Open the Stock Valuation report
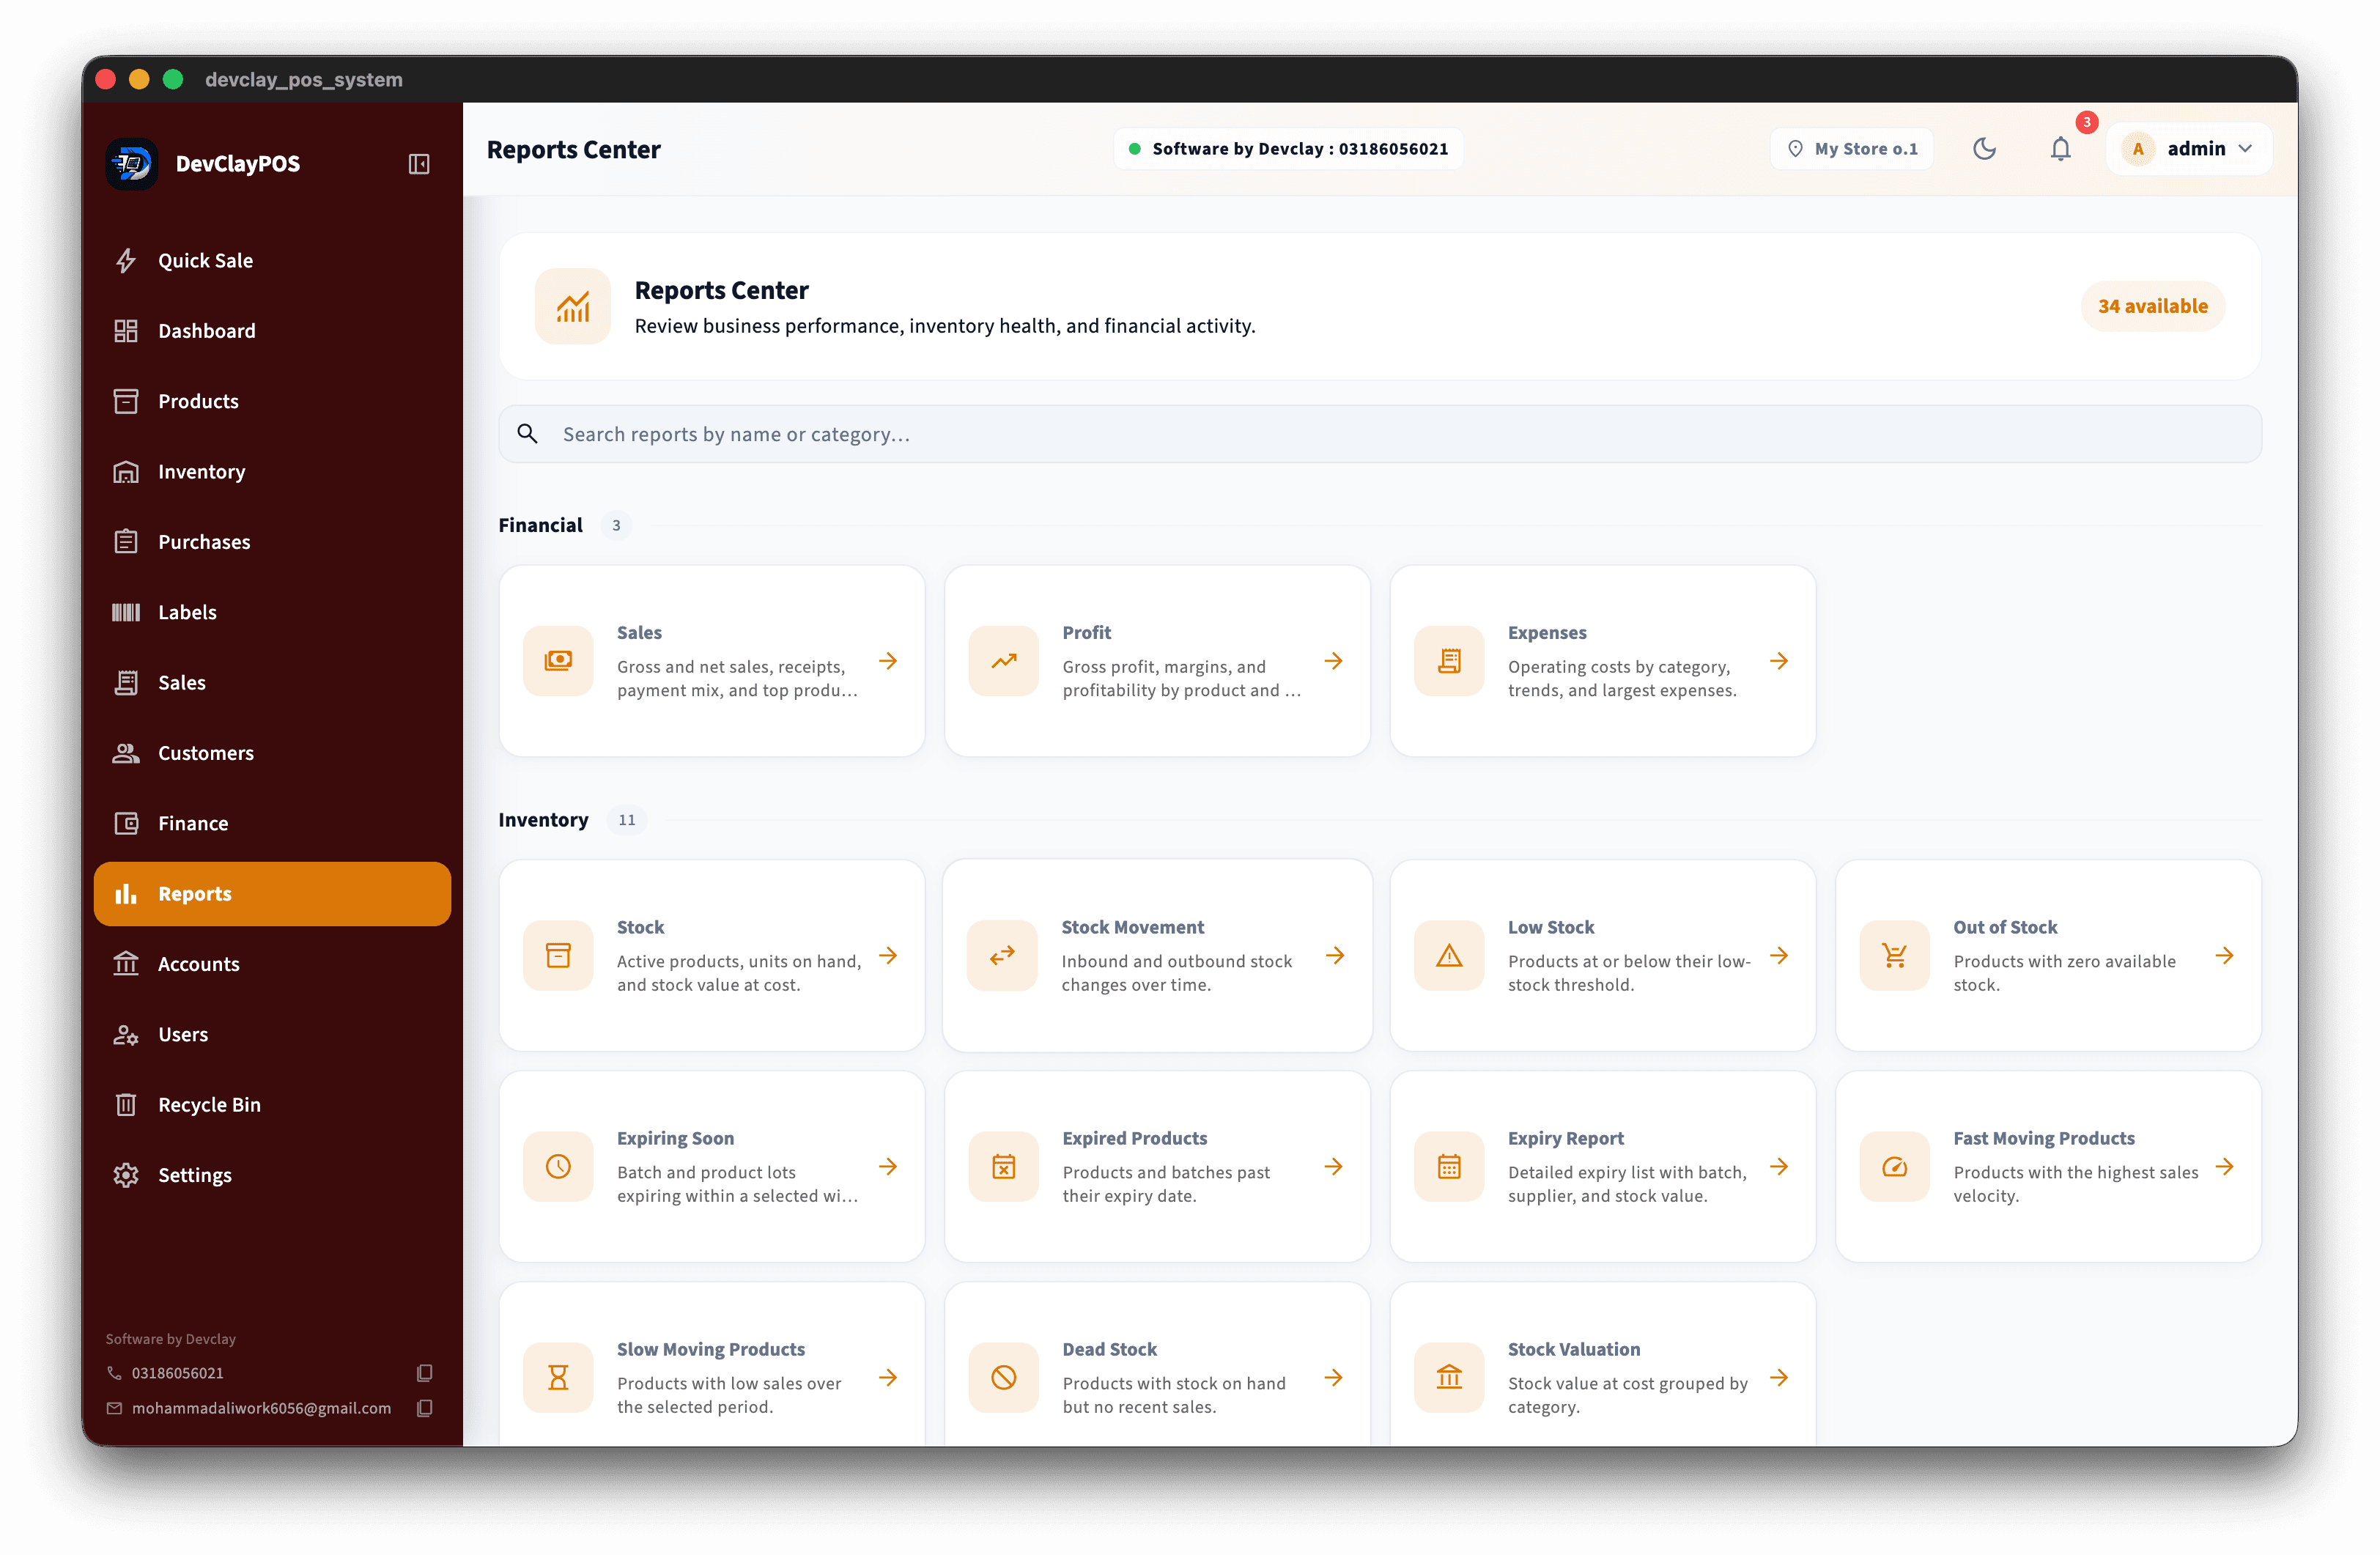This screenshot has width=2380, height=1555. [1603, 1365]
